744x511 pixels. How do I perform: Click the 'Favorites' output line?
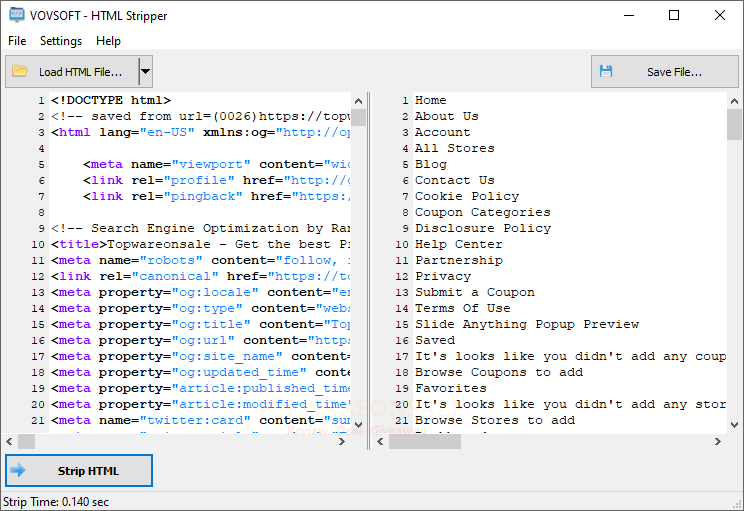click(451, 389)
